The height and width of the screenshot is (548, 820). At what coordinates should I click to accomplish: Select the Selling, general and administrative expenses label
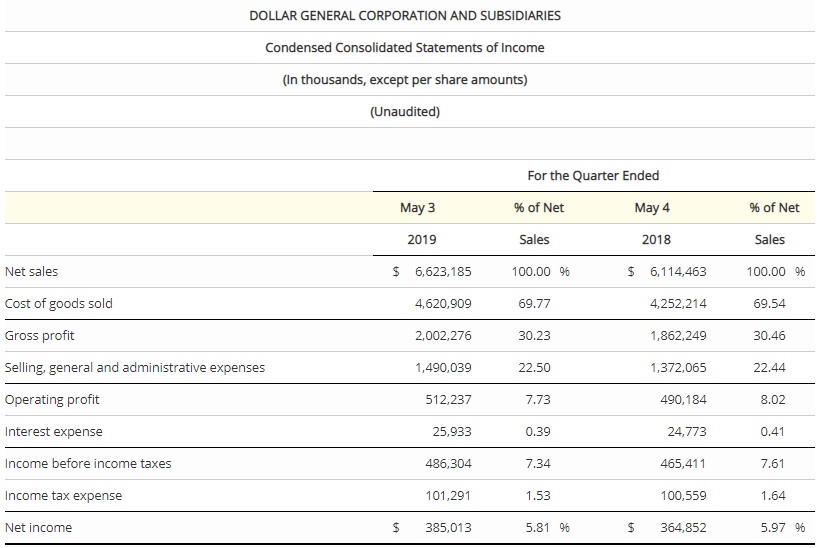pos(135,367)
